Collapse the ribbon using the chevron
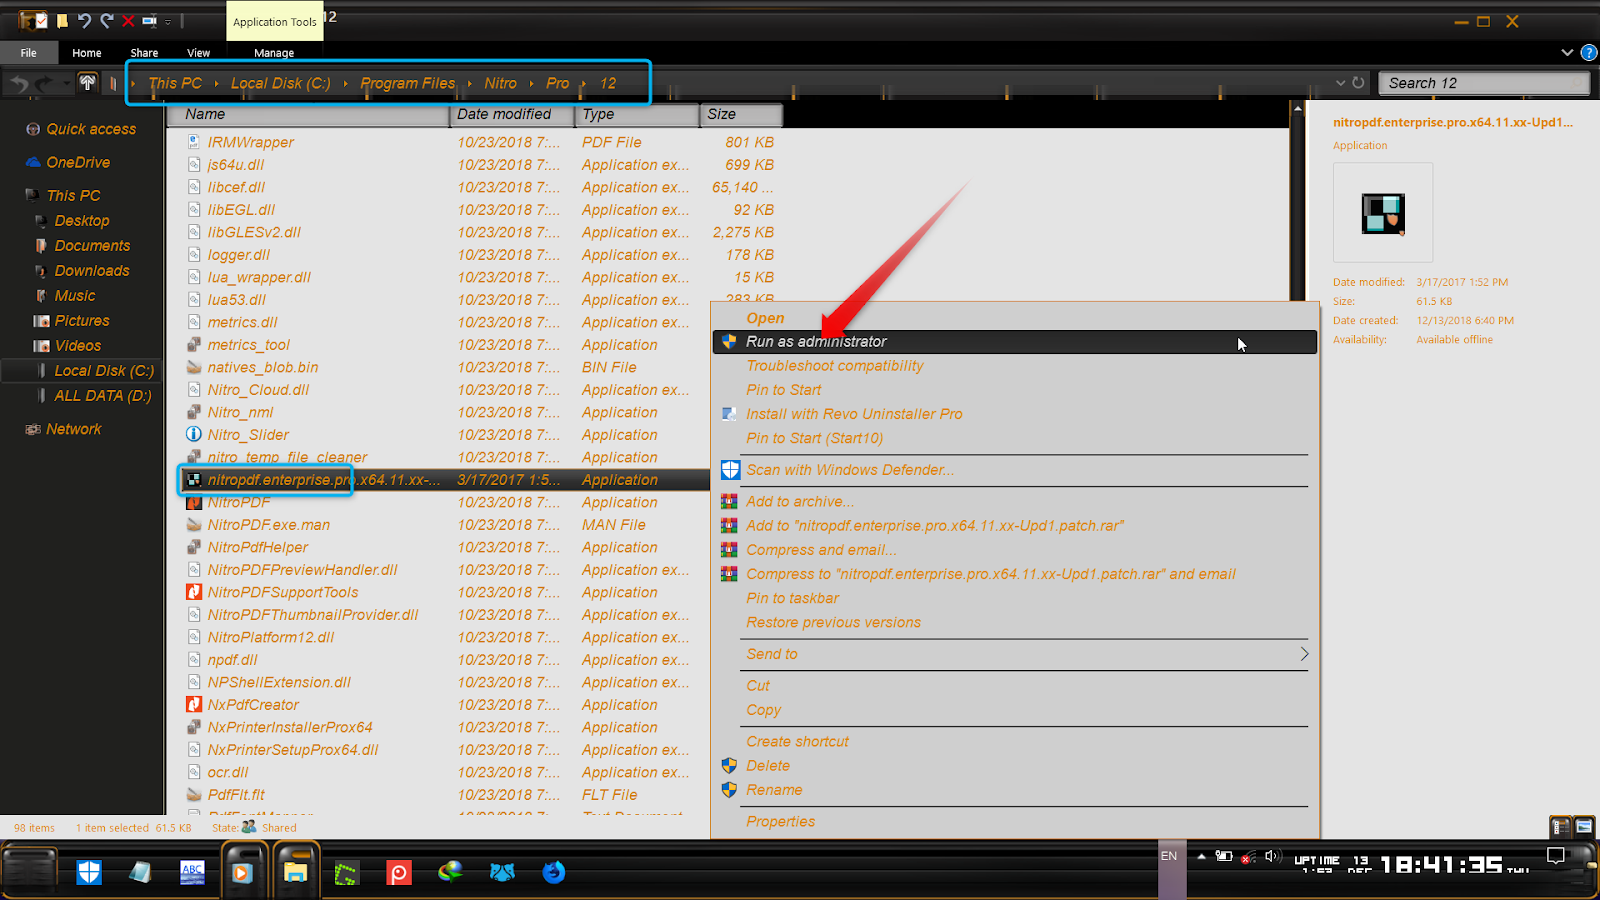 pos(1567,52)
